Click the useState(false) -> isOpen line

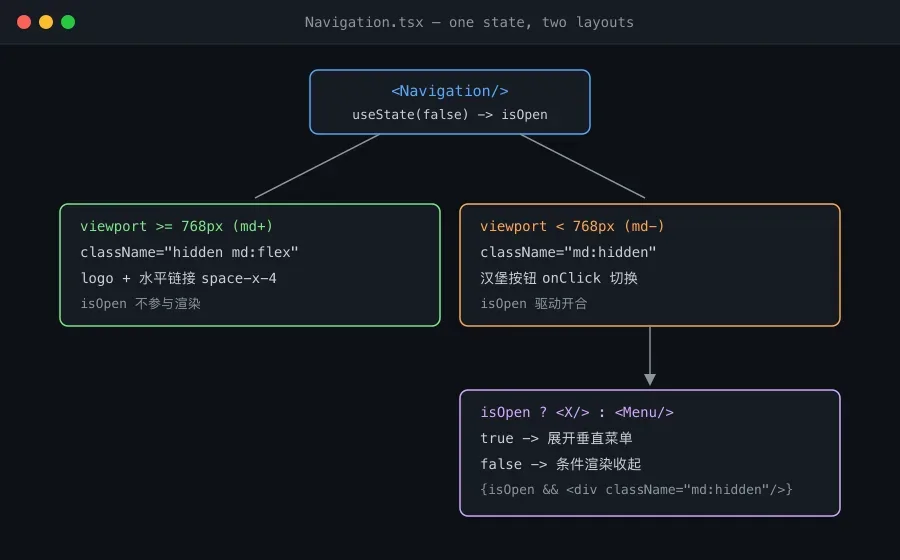click(x=449, y=115)
